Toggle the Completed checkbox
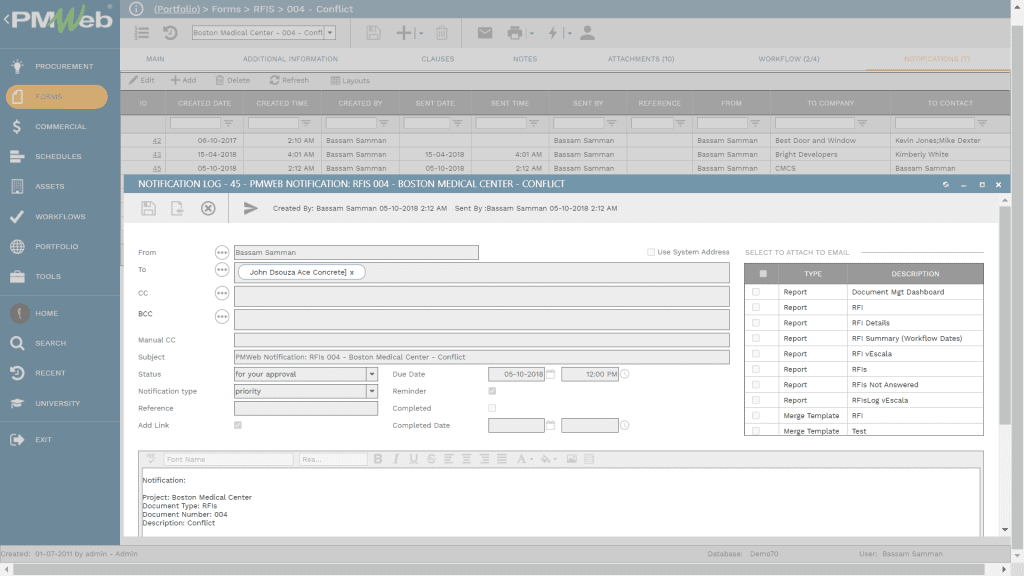The image size is (1024, 576). 492,408
